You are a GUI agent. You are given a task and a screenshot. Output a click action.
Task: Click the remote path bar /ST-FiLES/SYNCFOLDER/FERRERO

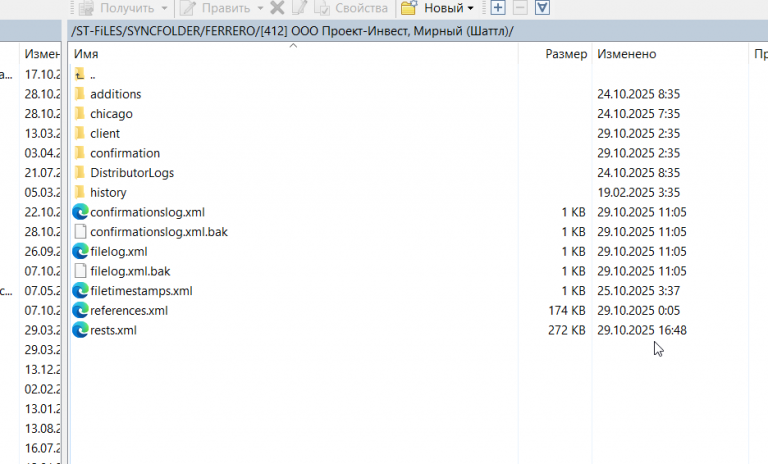coord(417,31)
